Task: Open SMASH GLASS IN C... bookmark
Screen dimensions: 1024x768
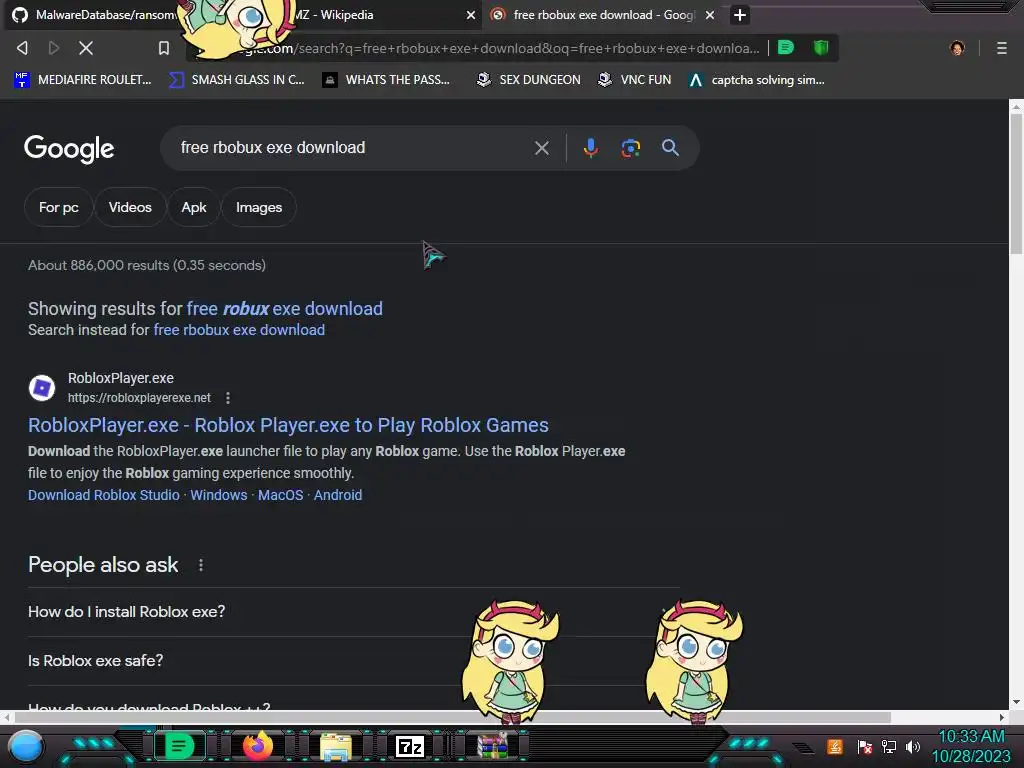Action: (x=236, y=80)
